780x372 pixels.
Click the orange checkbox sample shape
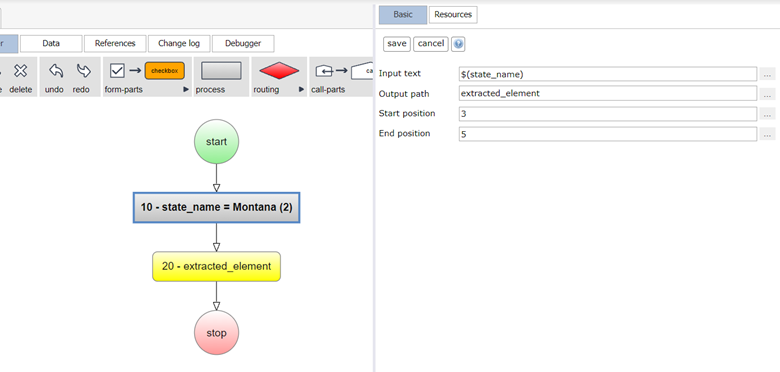(165, 71)
